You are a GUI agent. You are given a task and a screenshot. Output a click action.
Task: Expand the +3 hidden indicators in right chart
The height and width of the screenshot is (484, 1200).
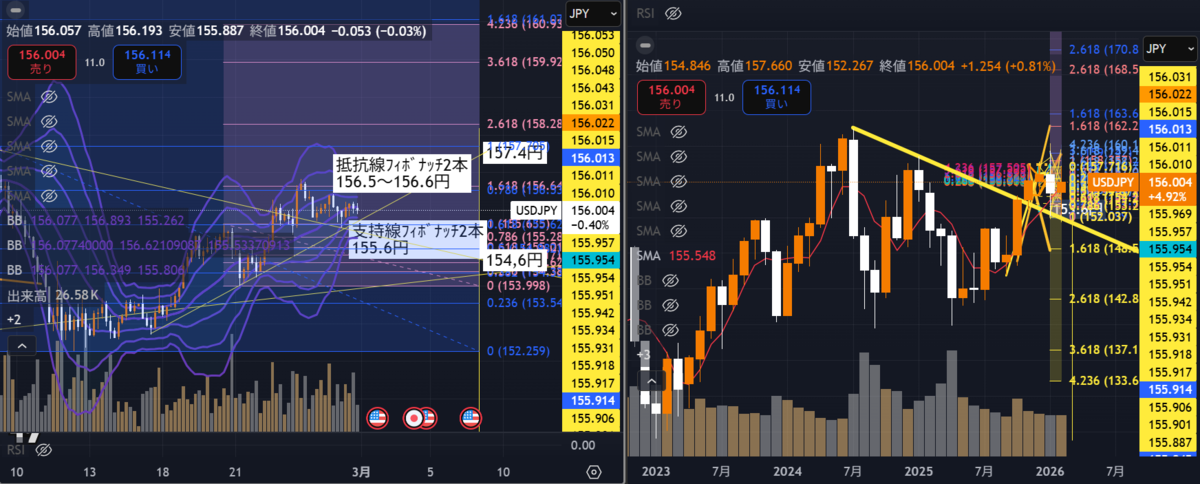[x=645, y=354]
